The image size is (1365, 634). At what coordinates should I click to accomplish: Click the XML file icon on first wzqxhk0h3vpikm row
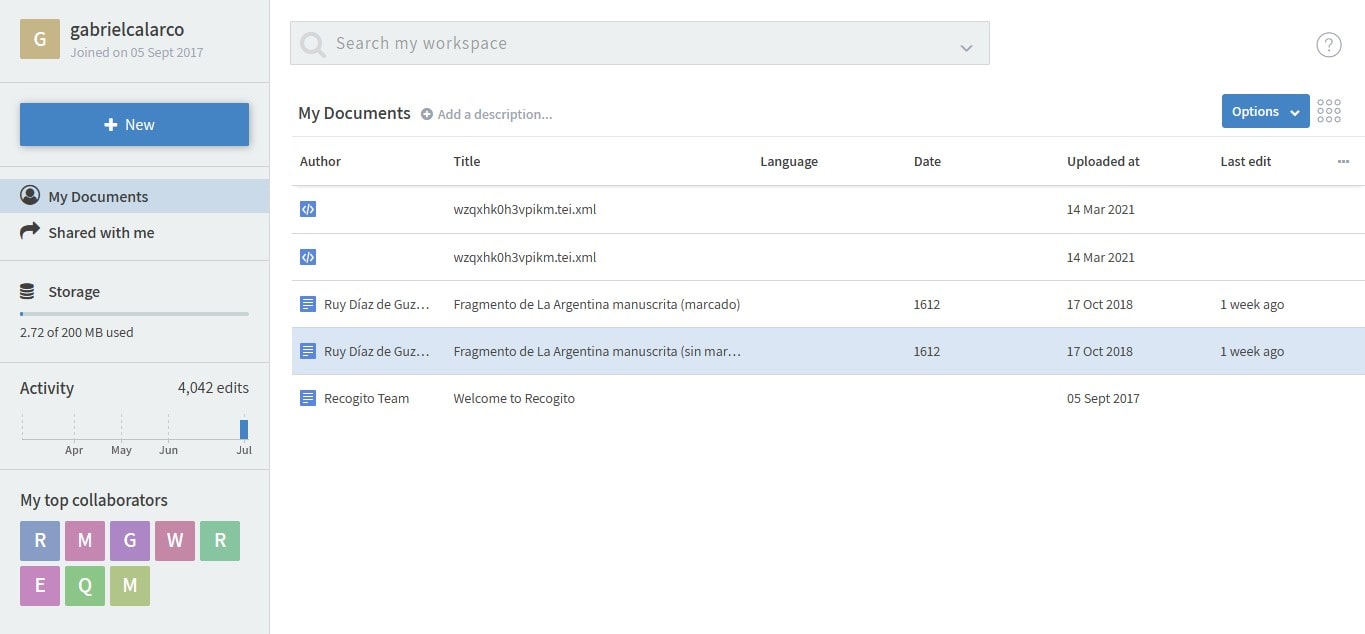pos(307,209)
